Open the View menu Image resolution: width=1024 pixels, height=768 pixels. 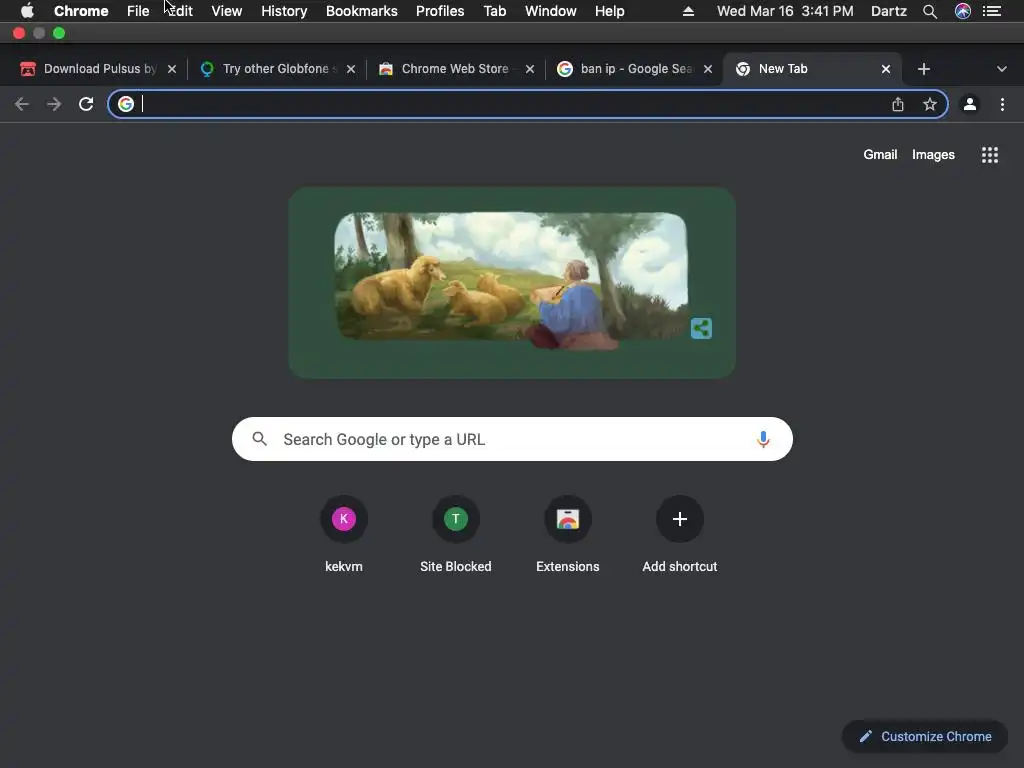tap(227, 11)
